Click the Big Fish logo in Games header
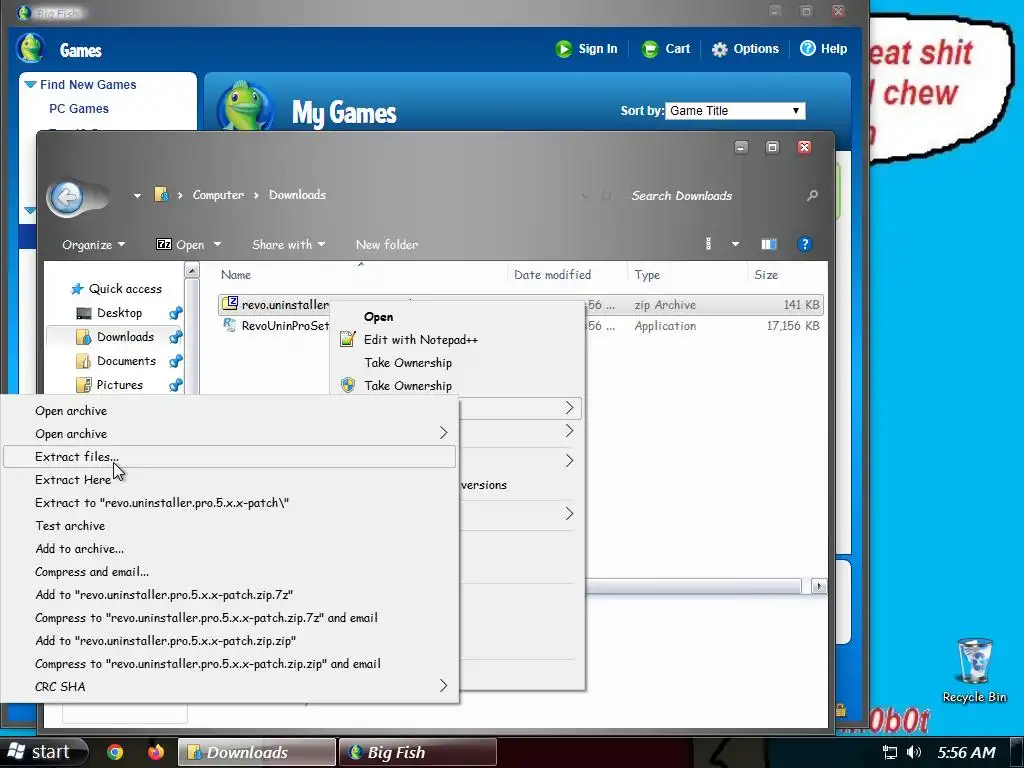The height and width of the screenshot is (768, 1024). 30,48
